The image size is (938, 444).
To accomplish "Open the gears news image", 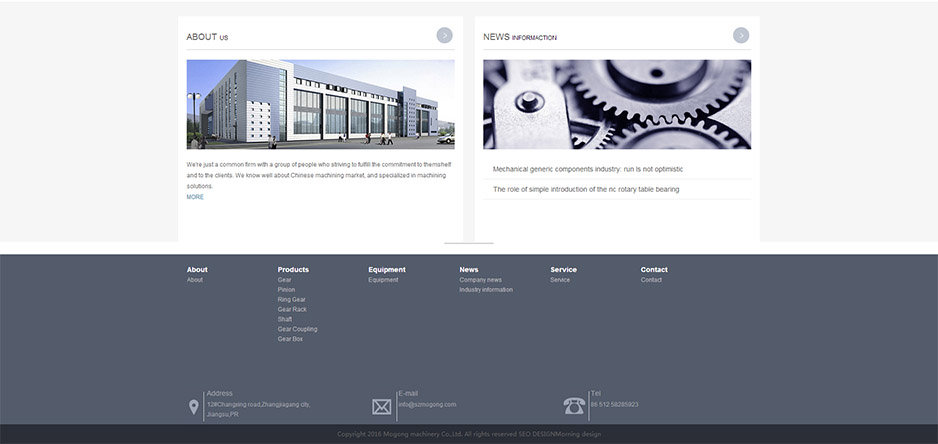I will click(x=617, y=104).
